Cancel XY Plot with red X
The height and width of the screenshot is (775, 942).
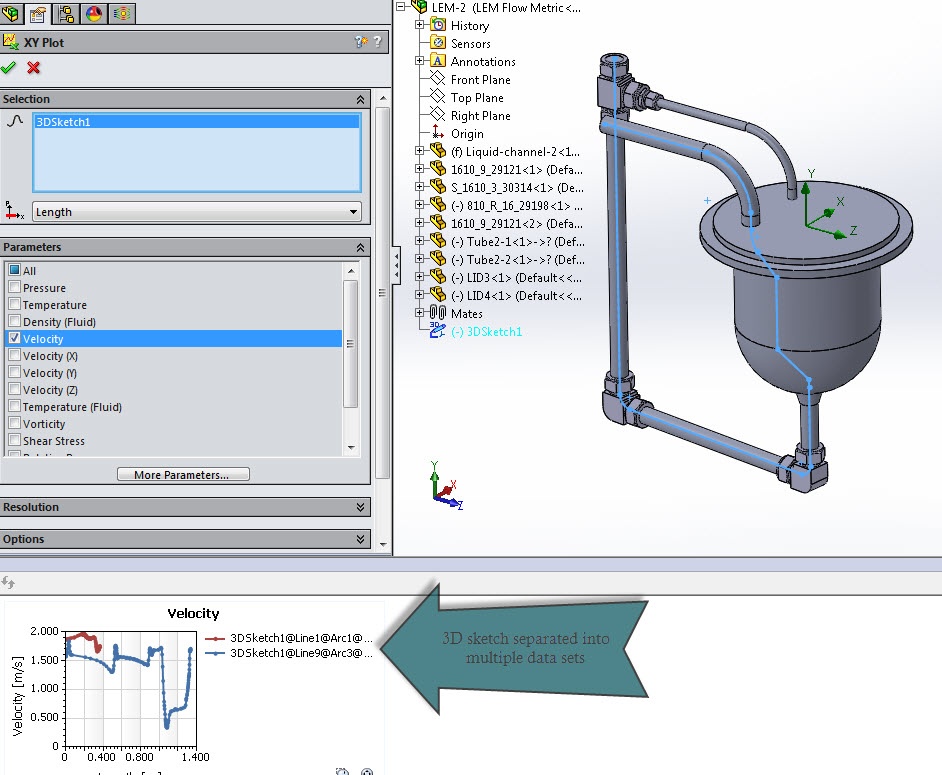[34, 68]
